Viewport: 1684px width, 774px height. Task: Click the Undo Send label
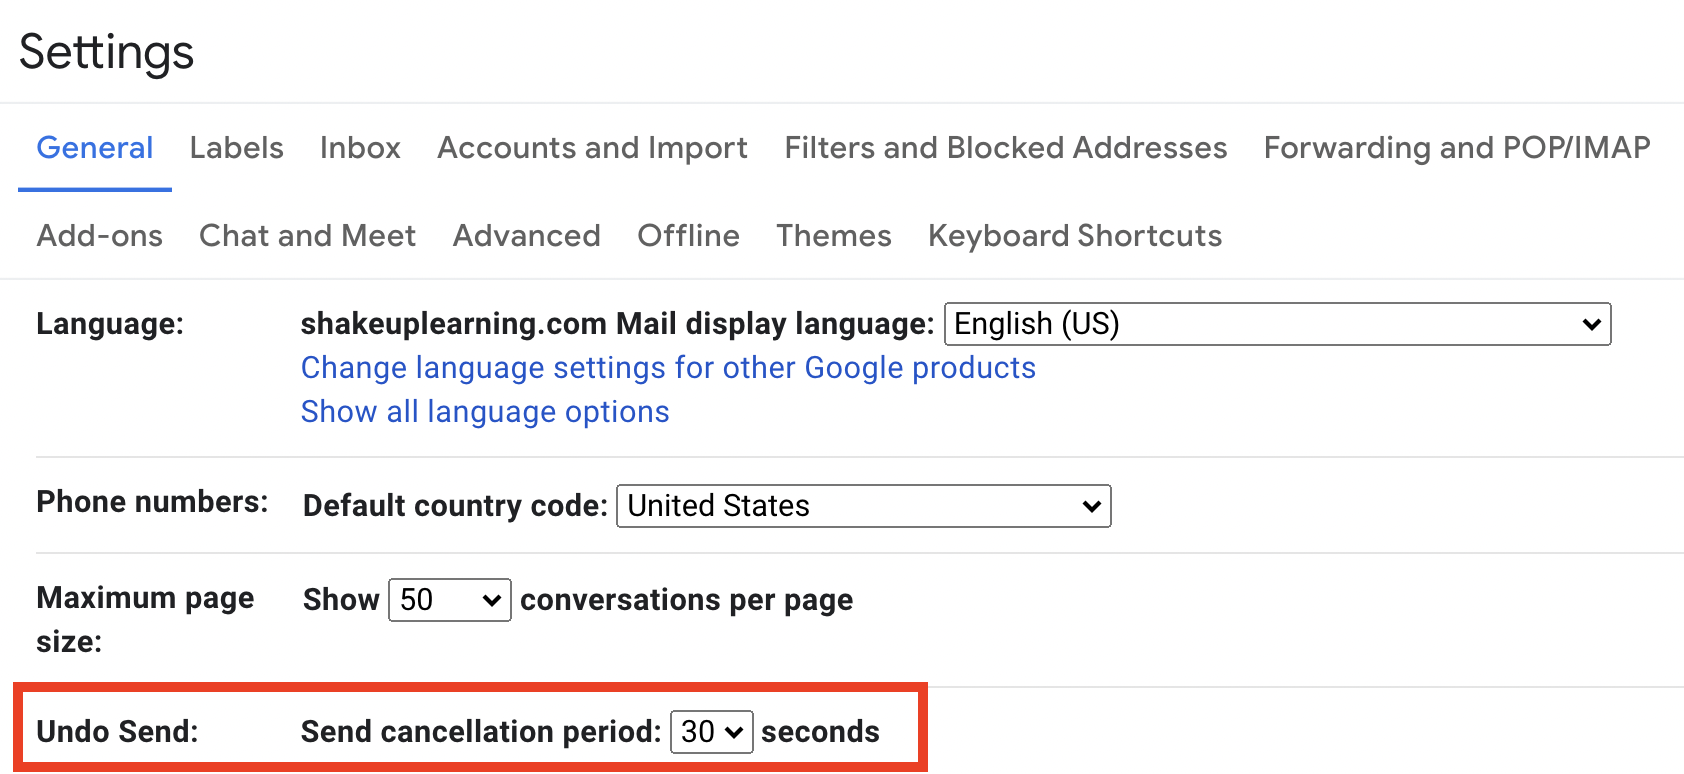click(x=117, y=732)
